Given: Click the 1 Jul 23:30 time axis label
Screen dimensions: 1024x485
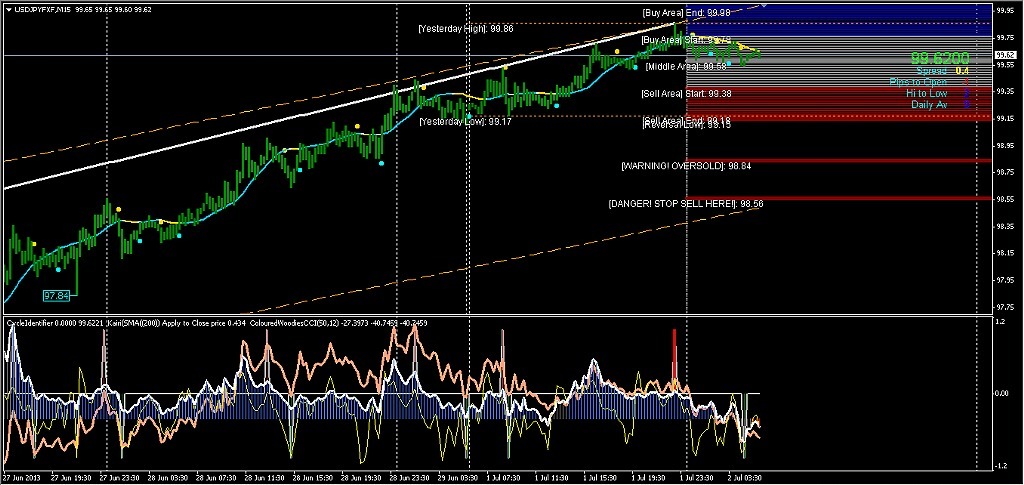Looking at the screenshot, I should coord(696,477).
